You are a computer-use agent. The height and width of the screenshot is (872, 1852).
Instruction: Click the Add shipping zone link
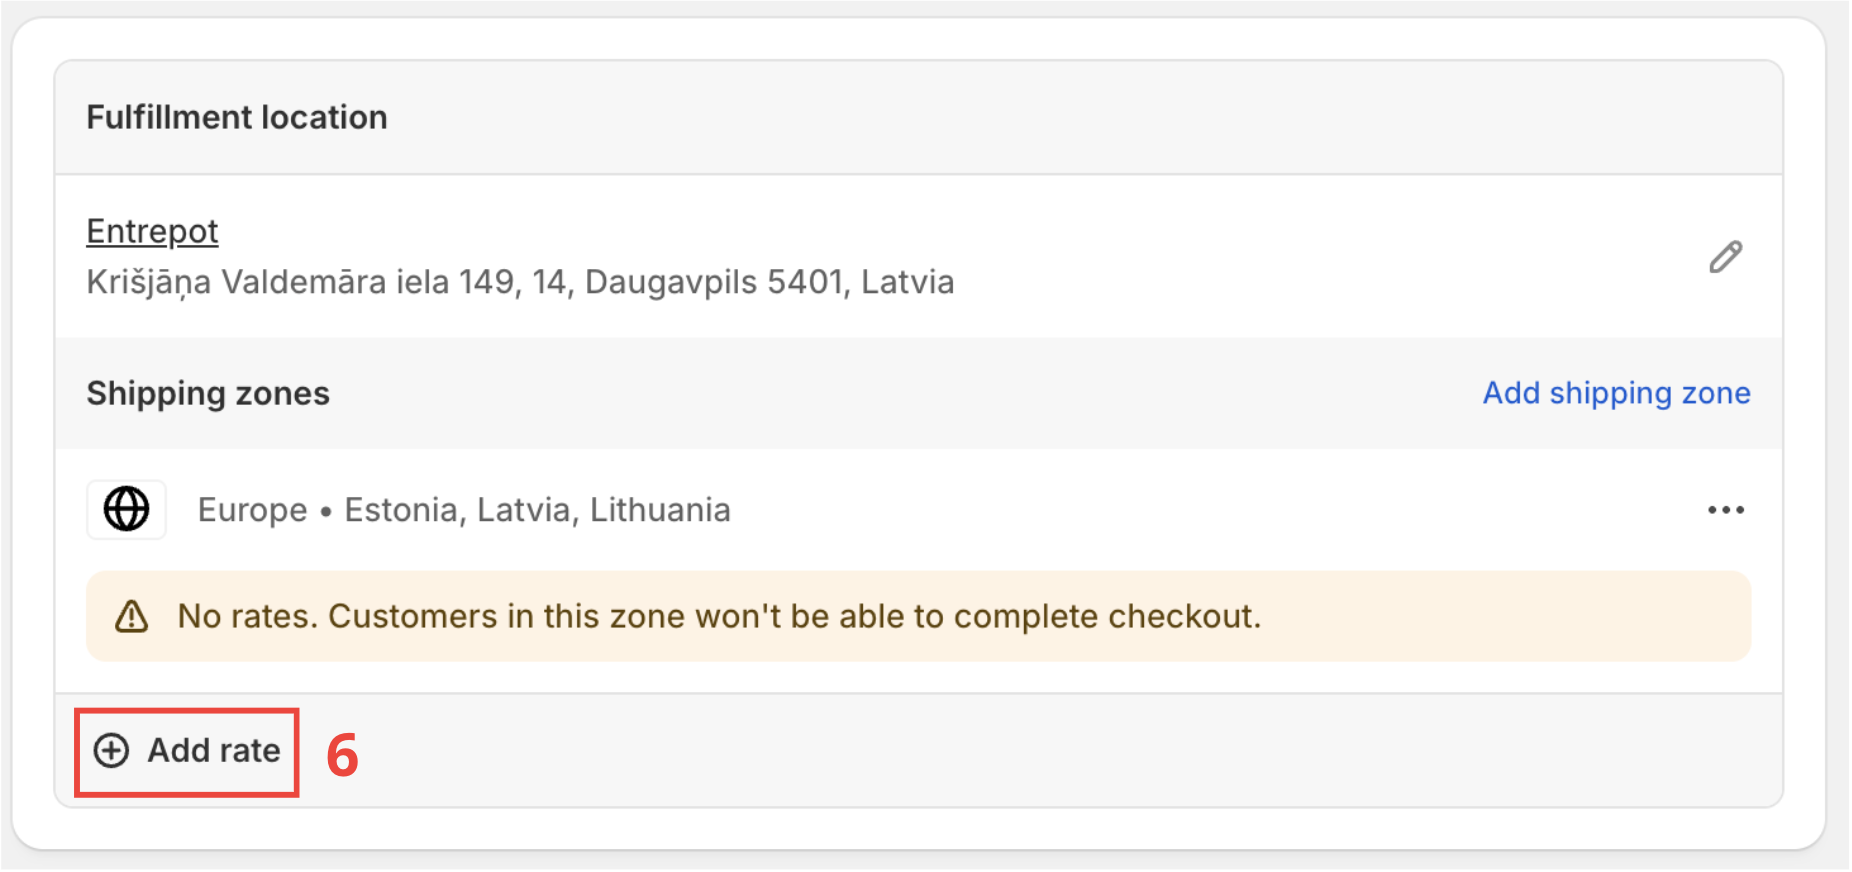click(x=1616, y=393)
